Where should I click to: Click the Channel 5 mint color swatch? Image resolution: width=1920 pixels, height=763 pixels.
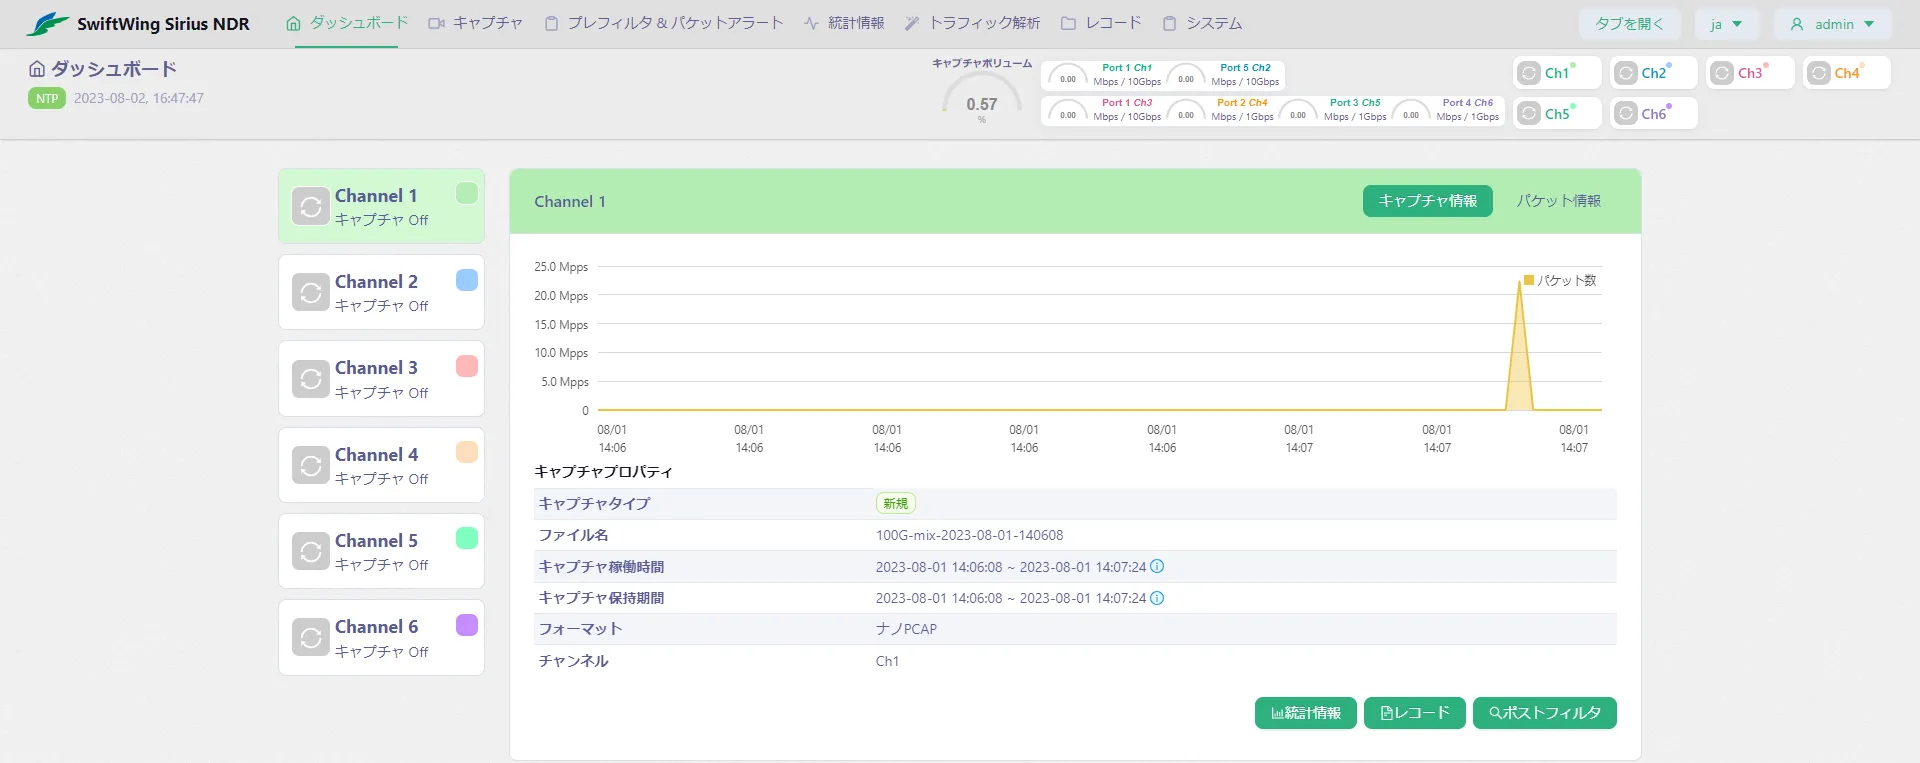(467, 538)
